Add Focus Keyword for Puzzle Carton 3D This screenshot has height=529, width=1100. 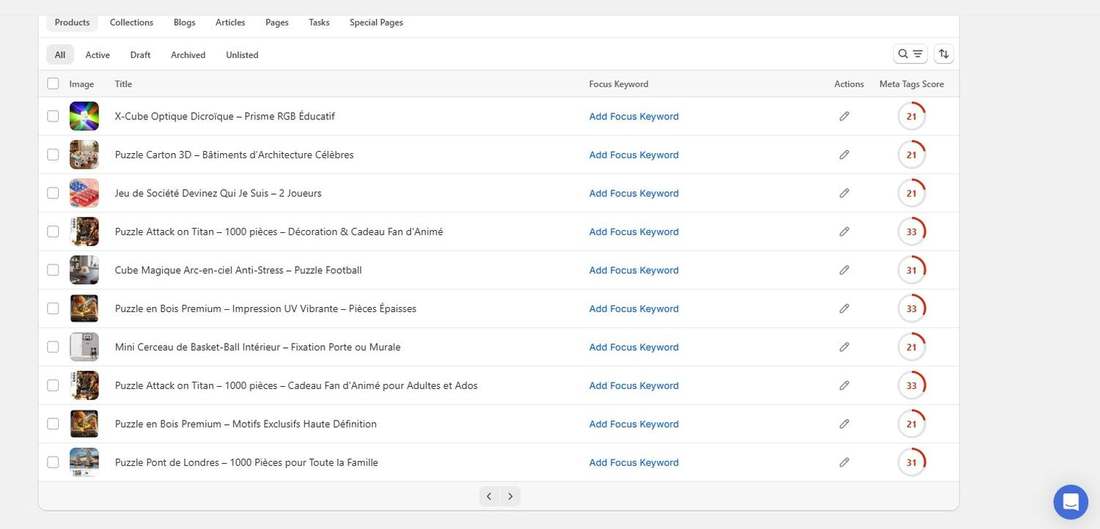click(x=634, y=155)
